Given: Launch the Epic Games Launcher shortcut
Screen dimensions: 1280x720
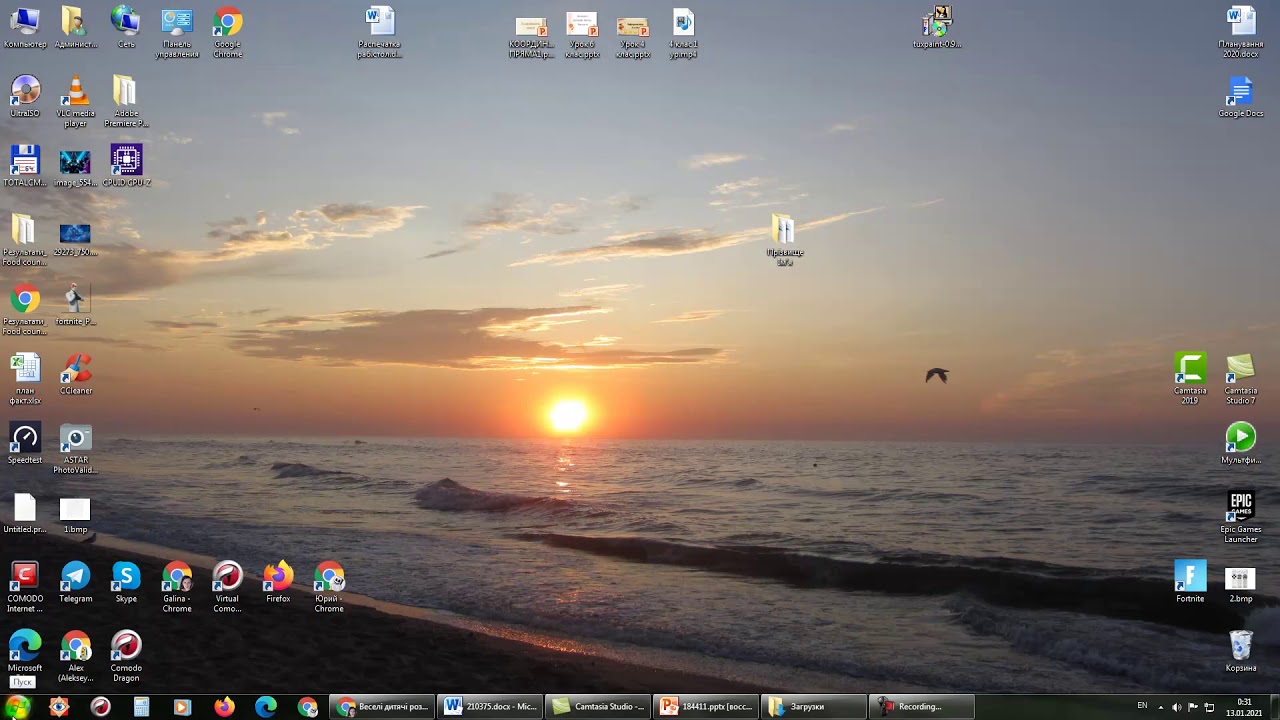Looking at the screenshot, I should click(x=1241, y=518).
